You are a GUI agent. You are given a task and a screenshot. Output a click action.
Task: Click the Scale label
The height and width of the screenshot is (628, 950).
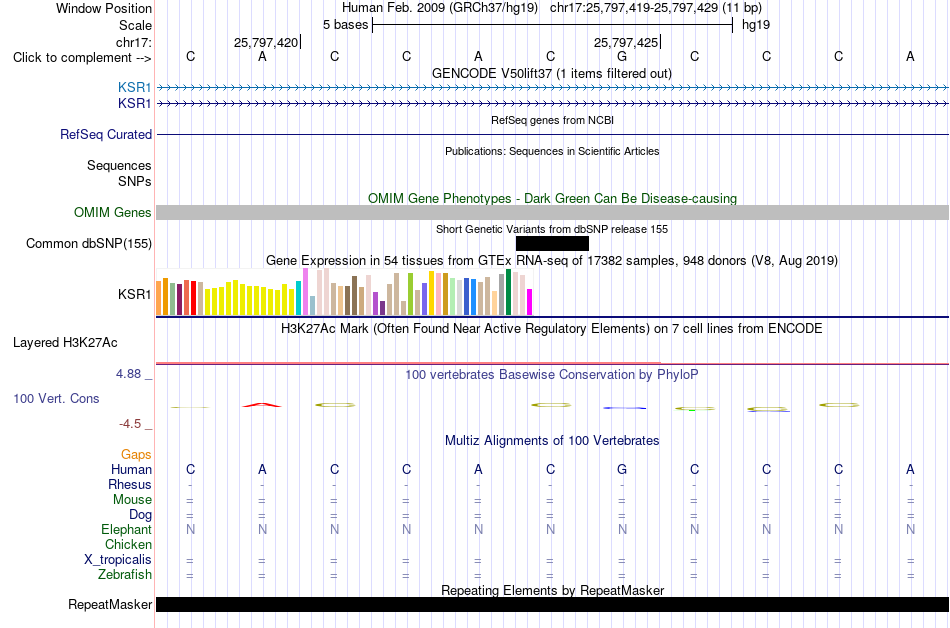(135, 25)
